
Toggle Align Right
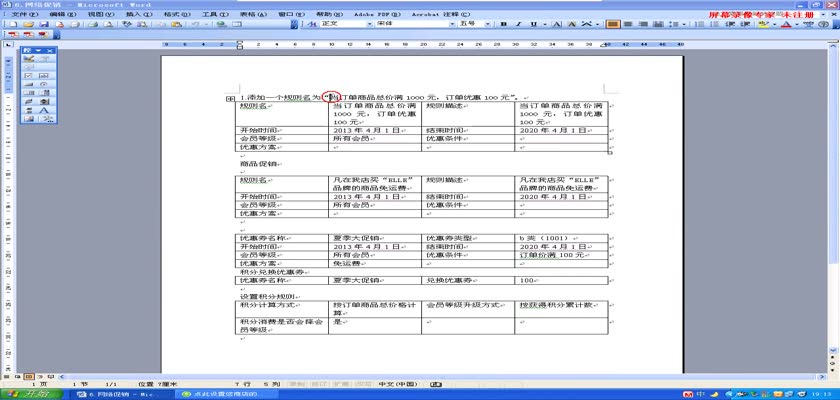[x=642, y=24]
